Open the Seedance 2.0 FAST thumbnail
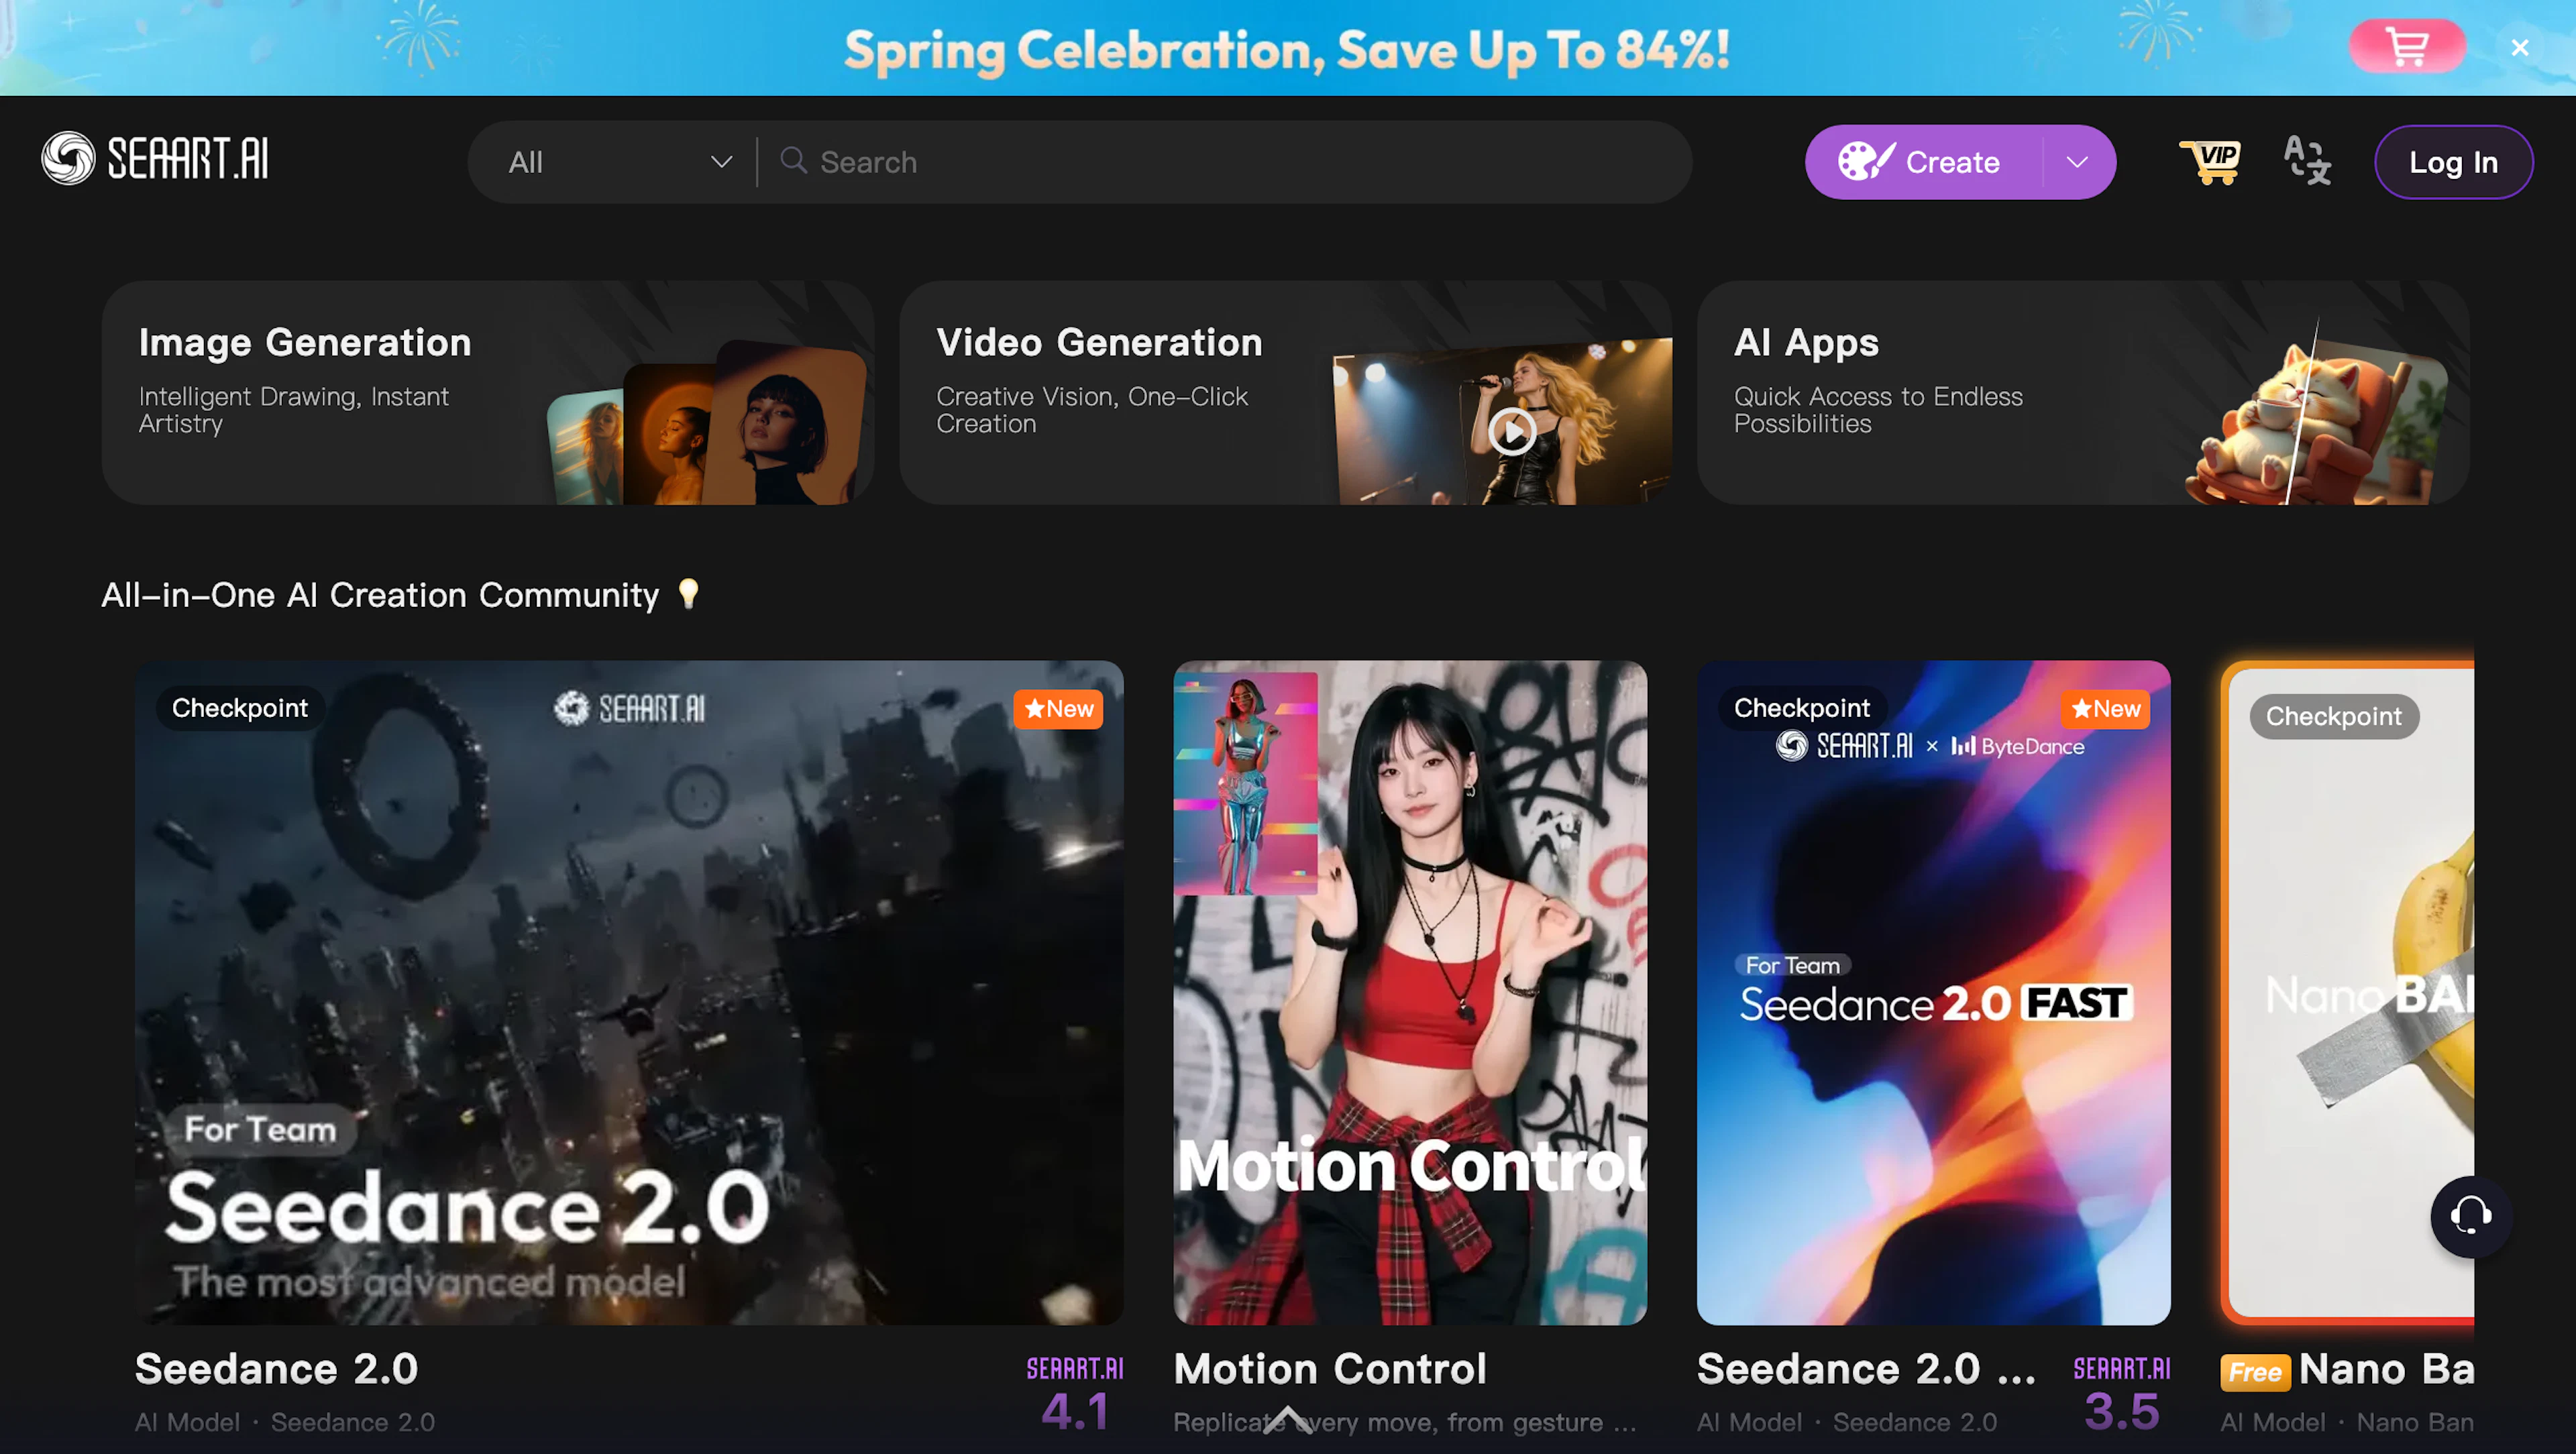Screen dimensions: 2576x1454 1933,992
